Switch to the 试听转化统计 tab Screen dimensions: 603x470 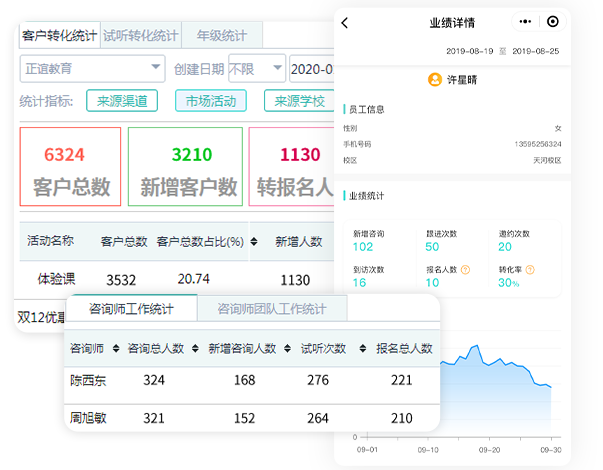click(x=140, y=35)
